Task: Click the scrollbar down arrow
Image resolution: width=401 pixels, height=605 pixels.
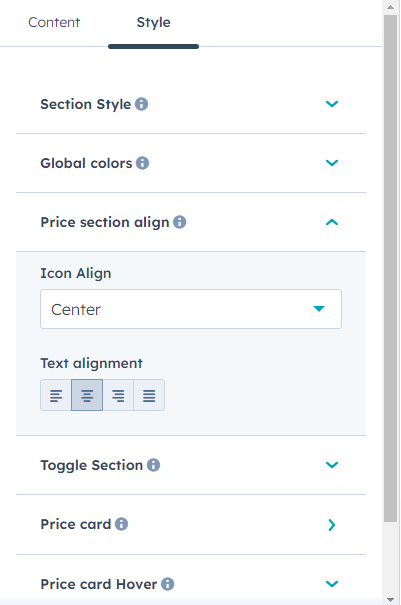Action: pos(391,600)
